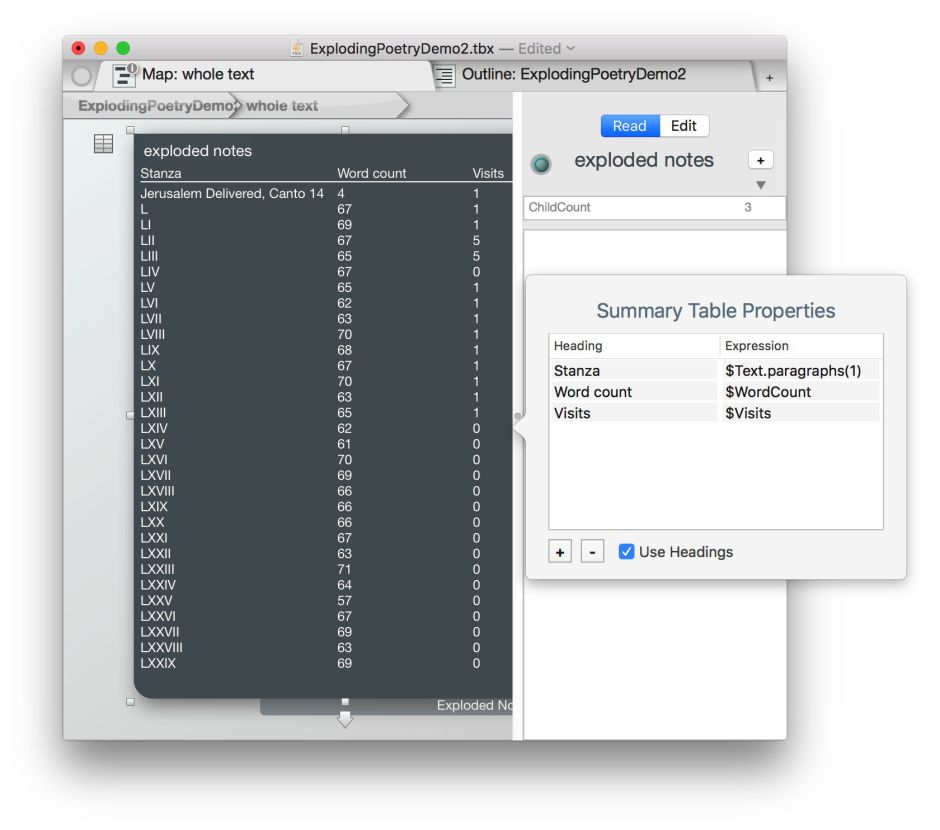This screenshot has width=940, height=830.
Task: Select the Map: whole text tab
Action: [198, 75]
